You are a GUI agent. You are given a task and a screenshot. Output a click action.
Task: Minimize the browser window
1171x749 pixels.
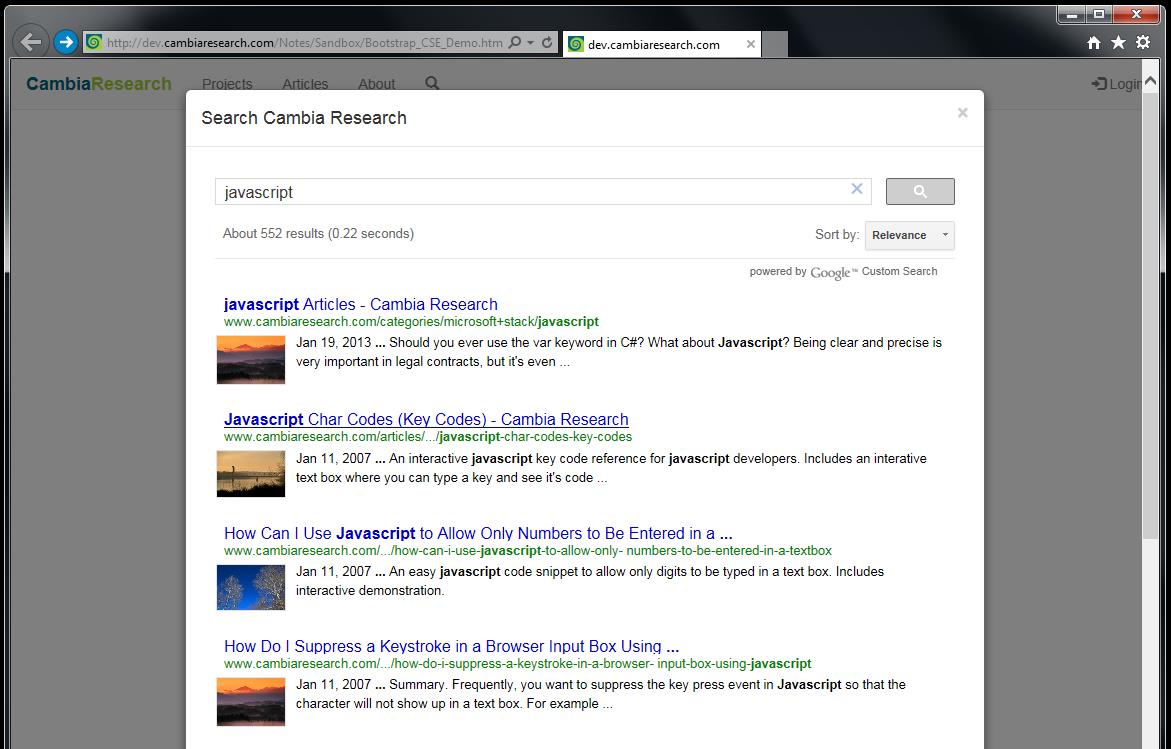coord(1072,14)
